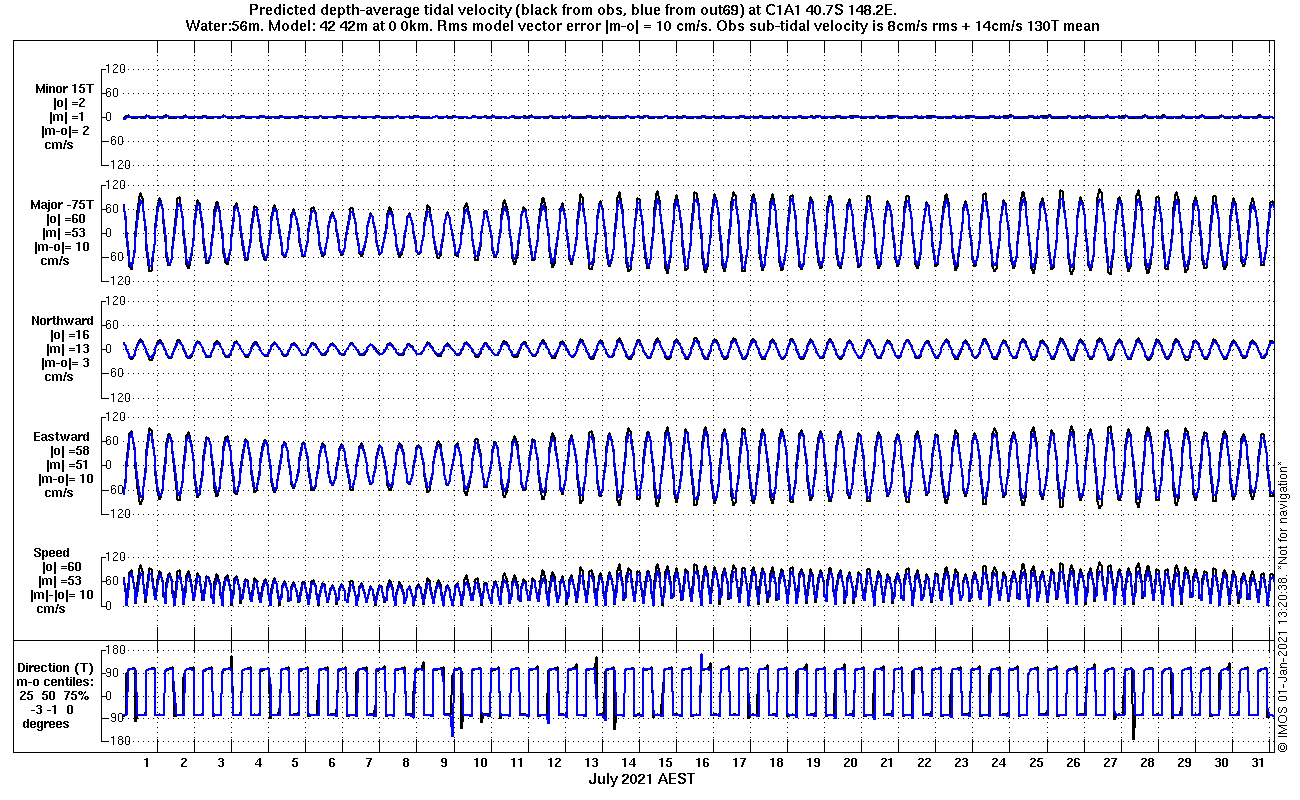Viewport: 1300px width, 800px height.
Task: Click "|o| =16" in the Northward panel
Action: (x=70, y=335)
